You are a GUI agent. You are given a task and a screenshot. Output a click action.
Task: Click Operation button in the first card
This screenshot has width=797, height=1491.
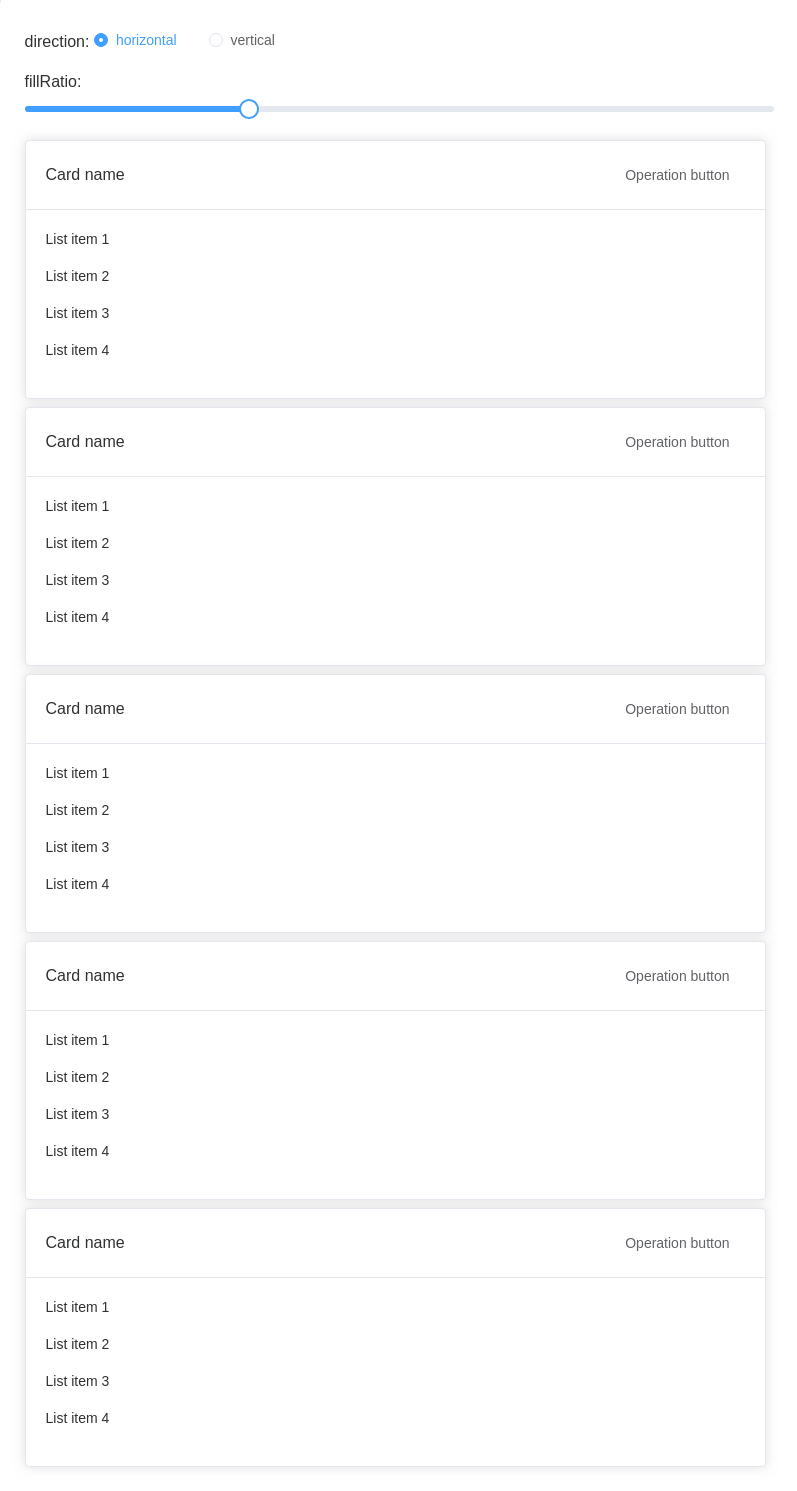click(x=677, y=175)
